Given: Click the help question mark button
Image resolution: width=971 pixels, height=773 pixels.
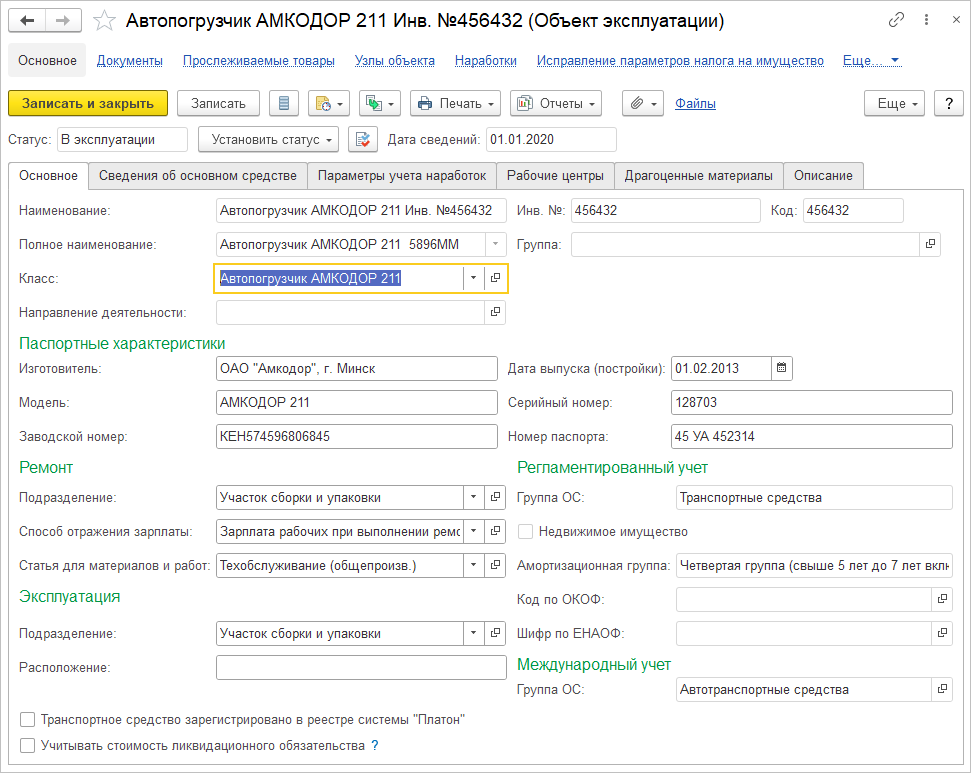Looking at the screenshot, I should [949, 103].
